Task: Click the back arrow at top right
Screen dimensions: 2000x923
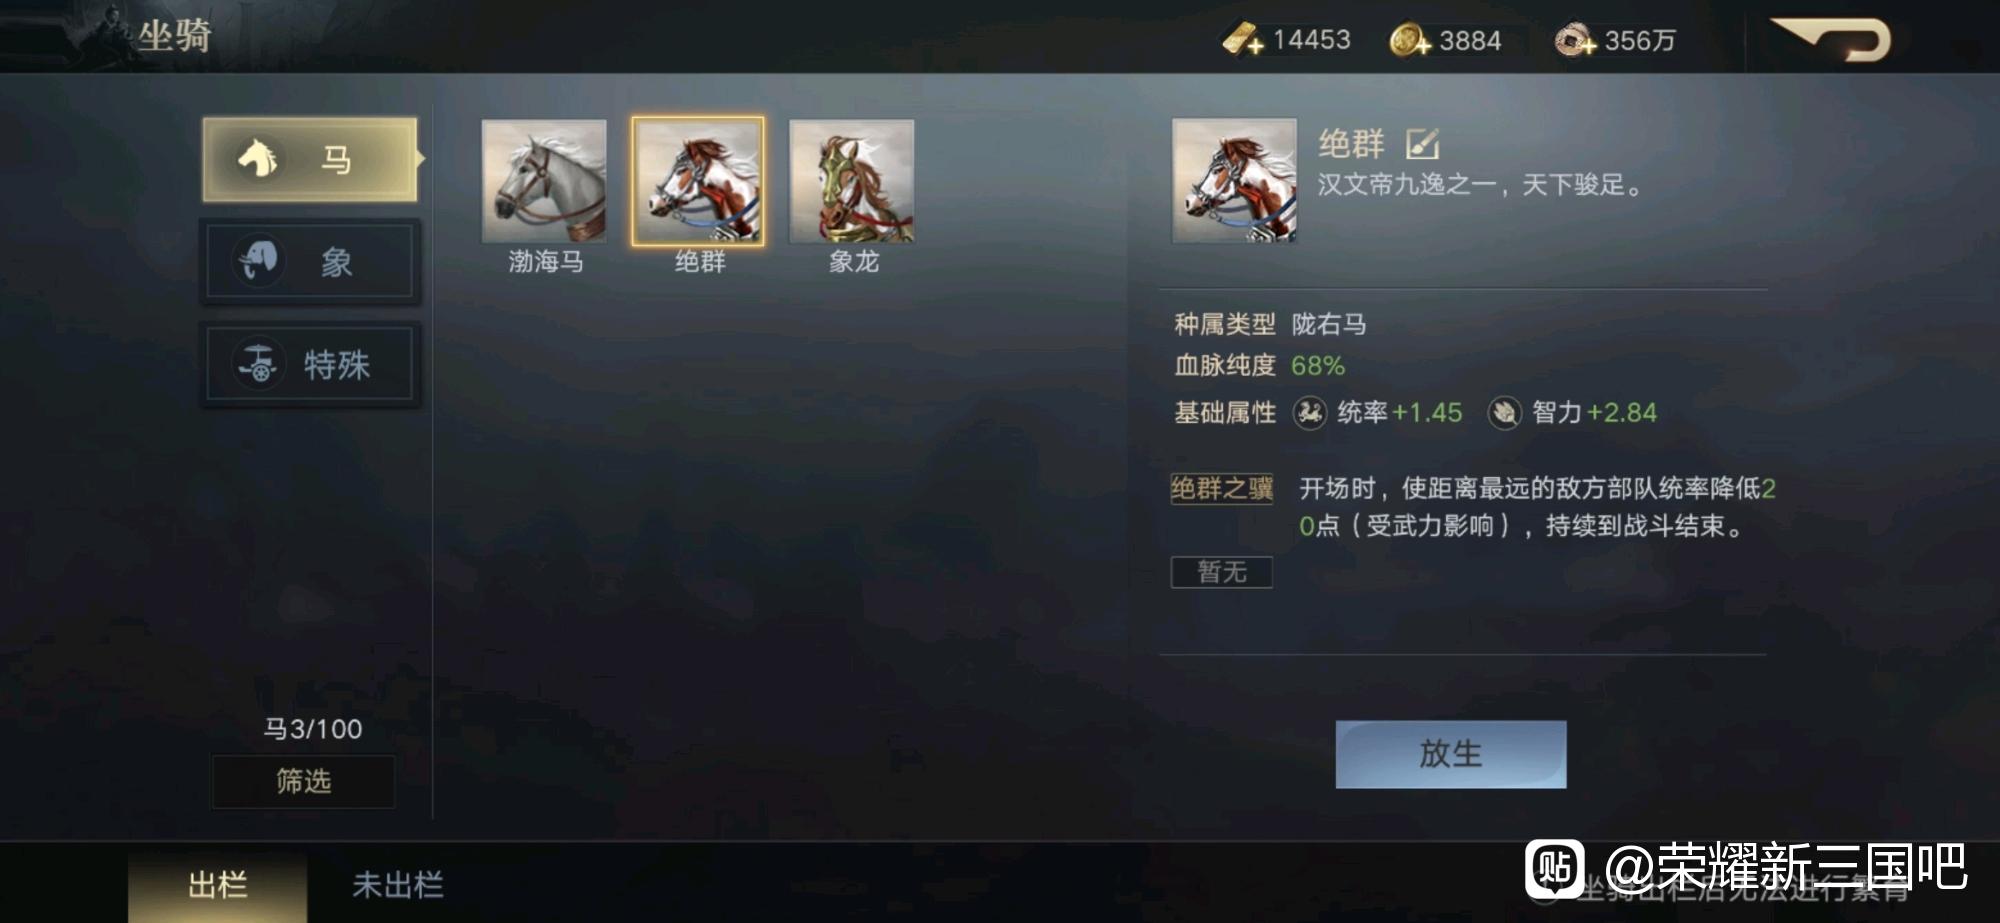Action: (x=1831, y=39)
